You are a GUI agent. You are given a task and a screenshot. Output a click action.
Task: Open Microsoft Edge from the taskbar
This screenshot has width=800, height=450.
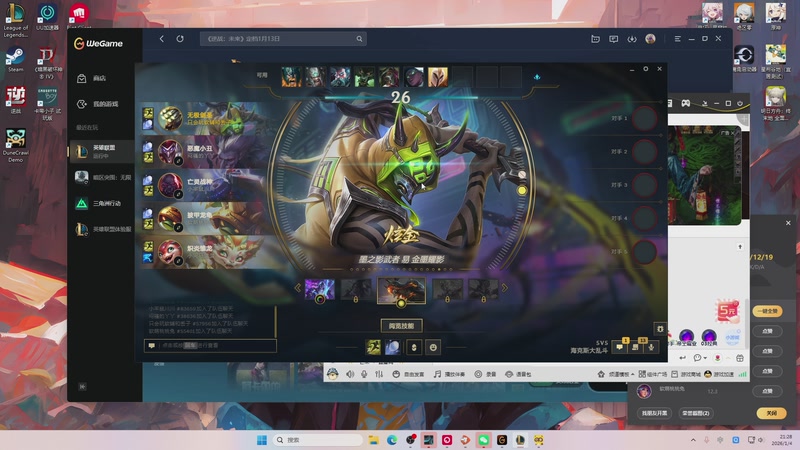tap(392, 440)
